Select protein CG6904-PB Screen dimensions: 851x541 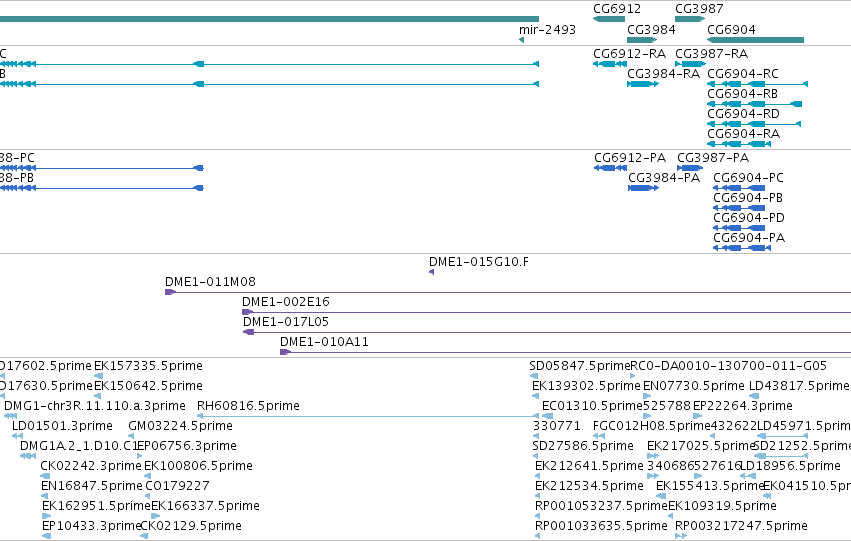pyautogui.click(x=739, y=208)
